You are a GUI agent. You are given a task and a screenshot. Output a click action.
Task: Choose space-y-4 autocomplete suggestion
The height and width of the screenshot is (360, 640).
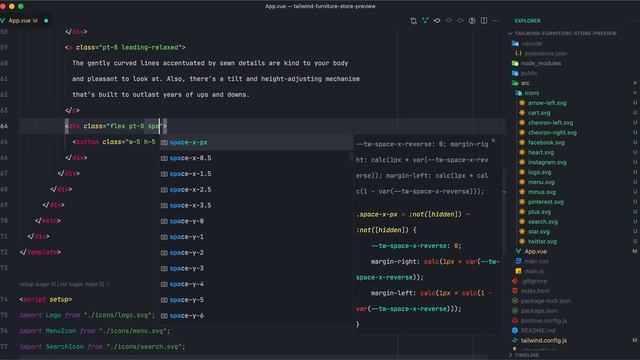click(256, 284)
